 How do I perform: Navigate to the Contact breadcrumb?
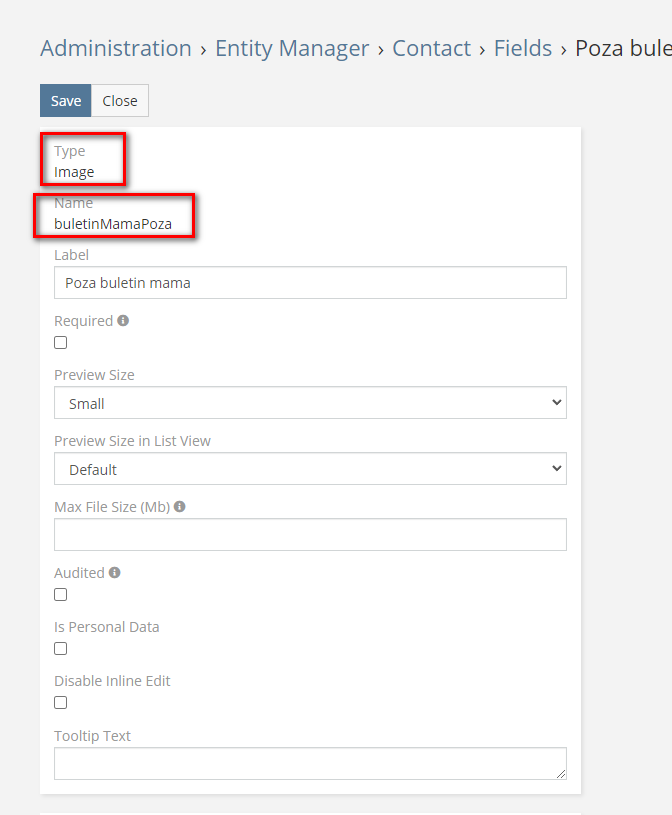pos(431,48)
